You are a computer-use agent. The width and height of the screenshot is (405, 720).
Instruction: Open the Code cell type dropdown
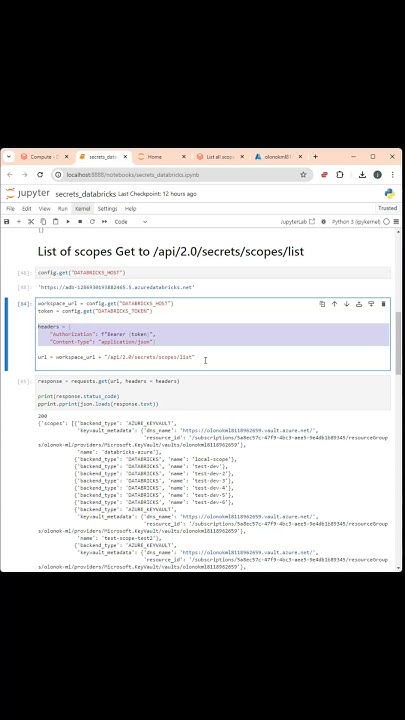(130, 222)
